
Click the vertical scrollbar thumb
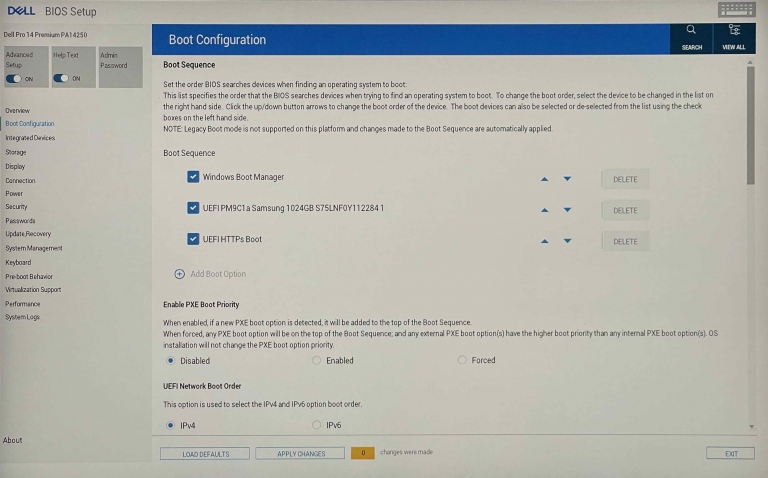pos(751,125)
